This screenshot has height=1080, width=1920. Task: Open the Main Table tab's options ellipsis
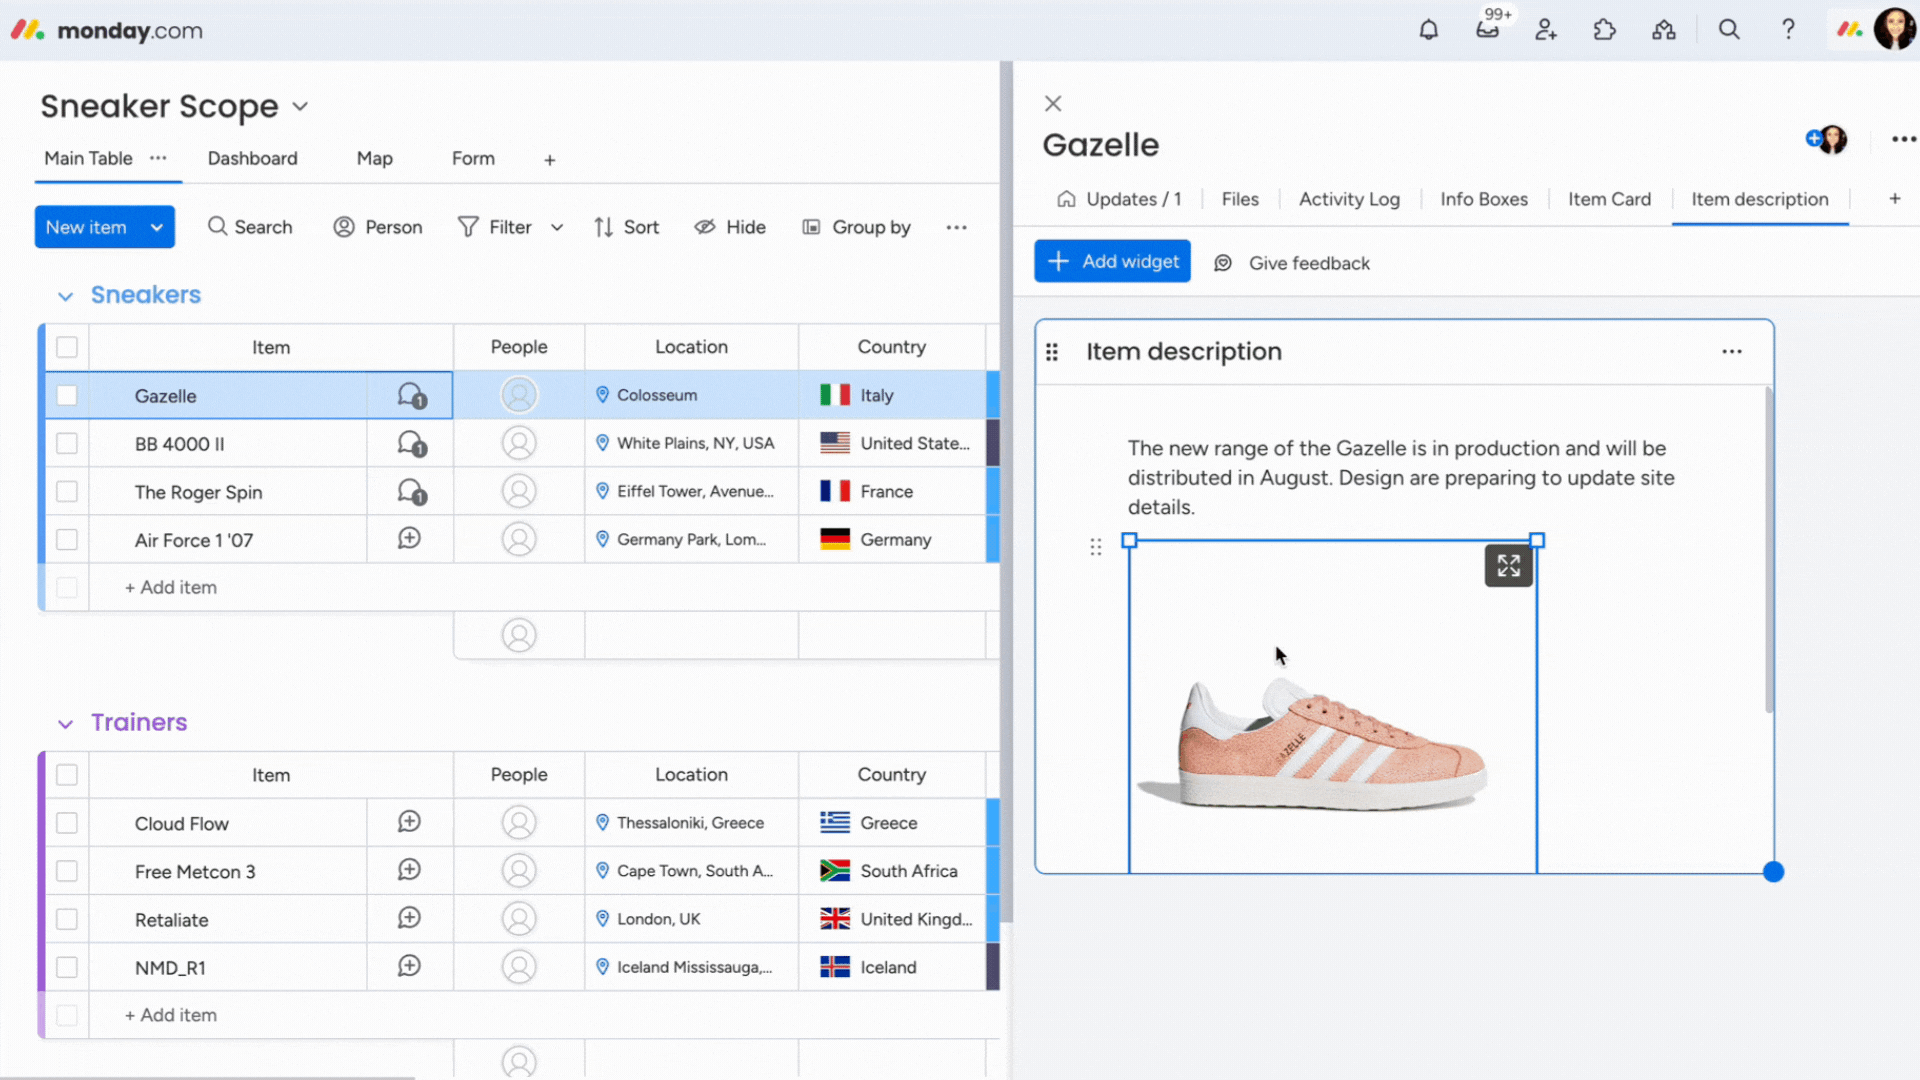coord(158,158)
